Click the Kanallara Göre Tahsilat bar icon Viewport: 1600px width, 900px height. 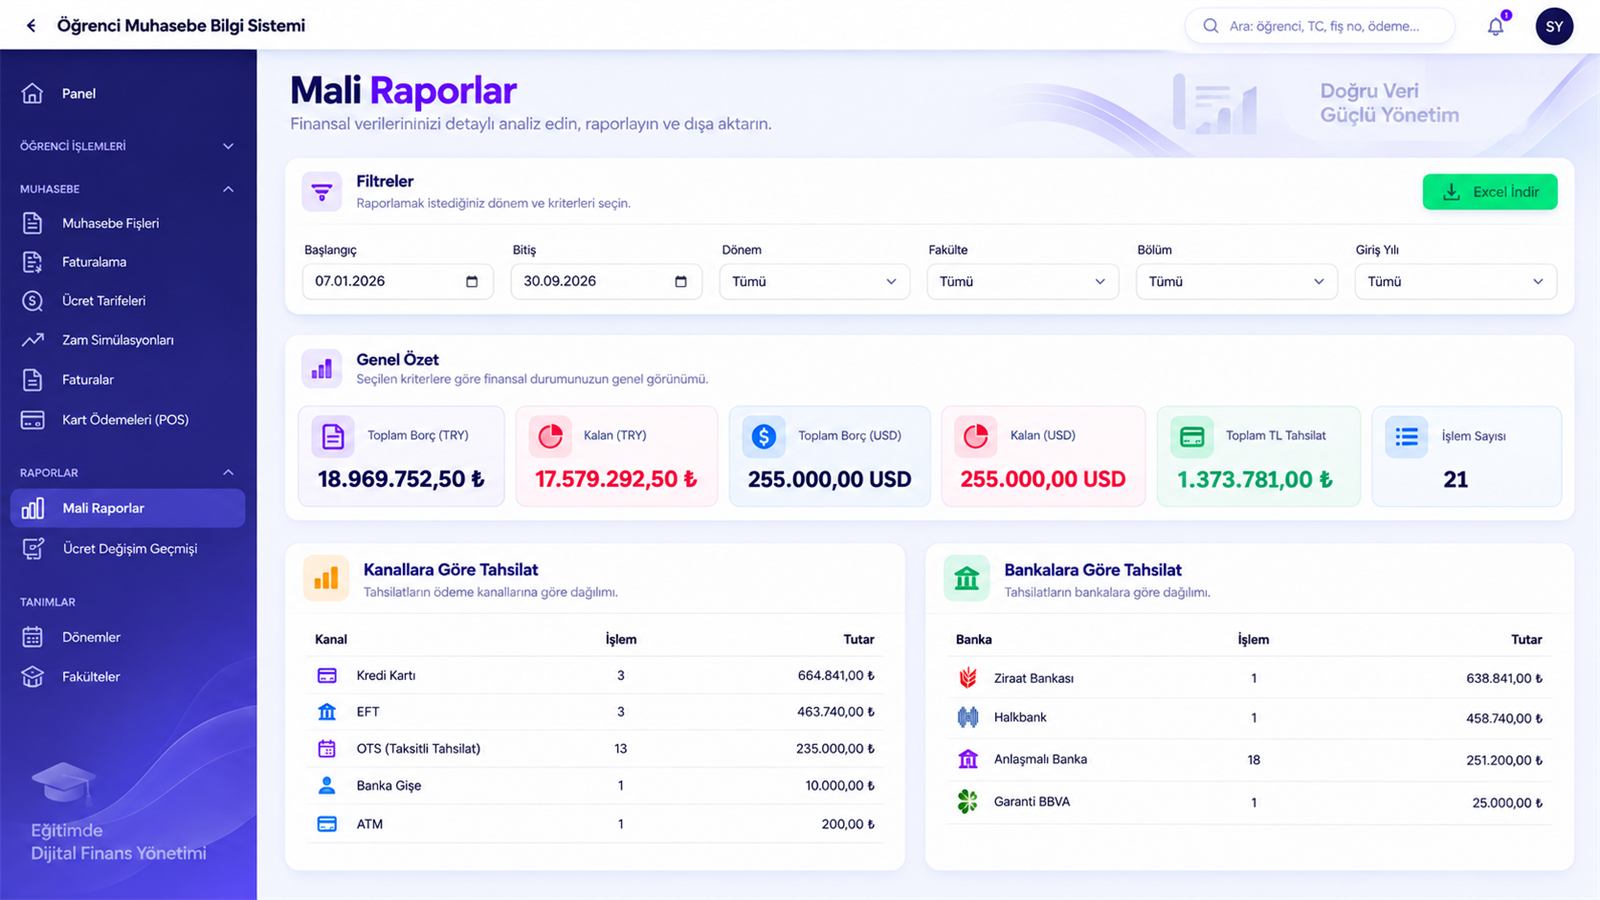326,578
